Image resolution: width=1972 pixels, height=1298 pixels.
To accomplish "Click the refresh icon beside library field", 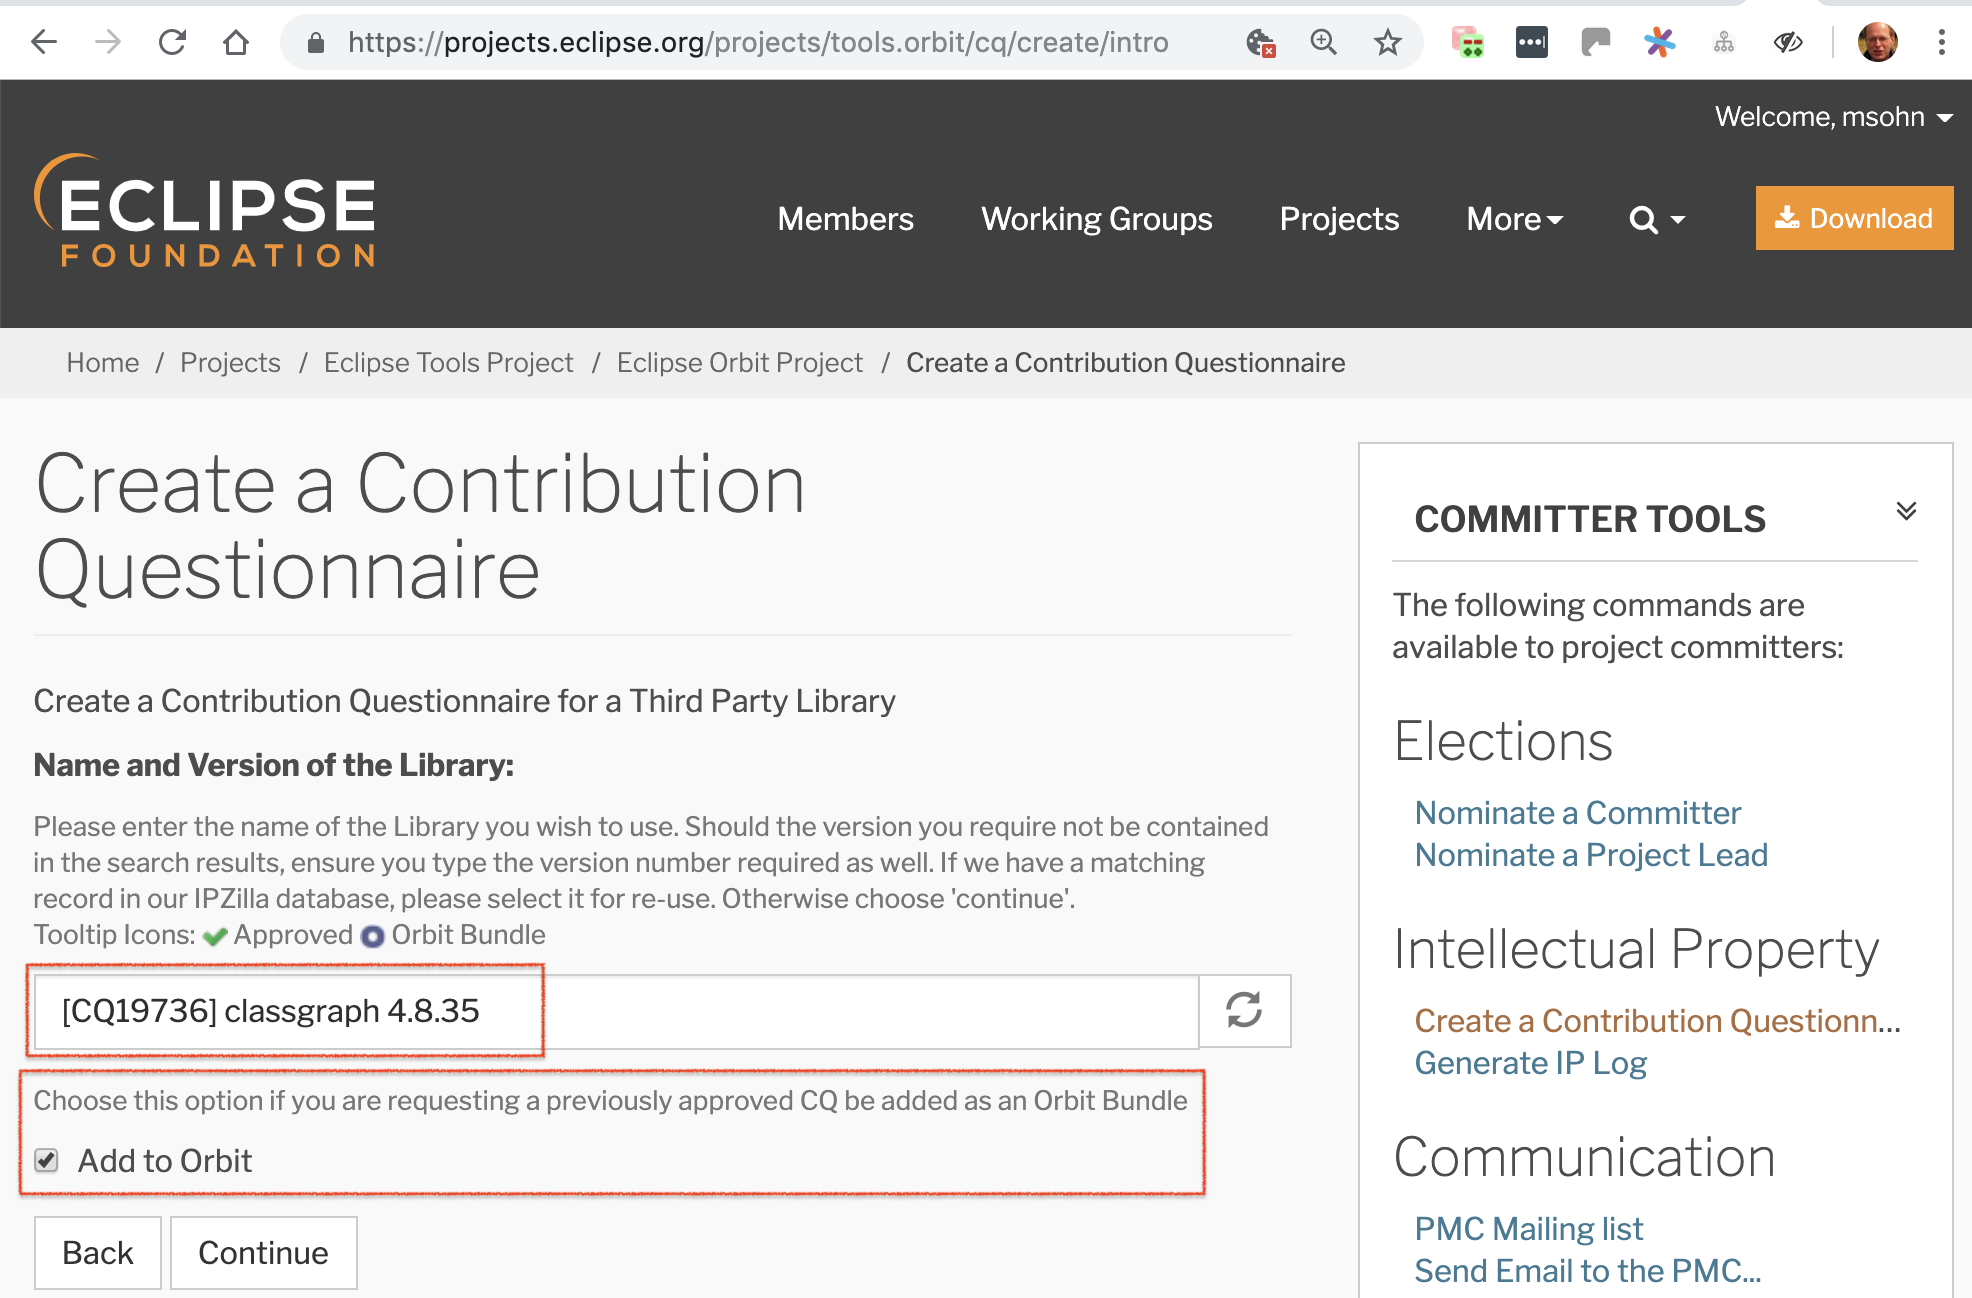I will 1244,1010.
